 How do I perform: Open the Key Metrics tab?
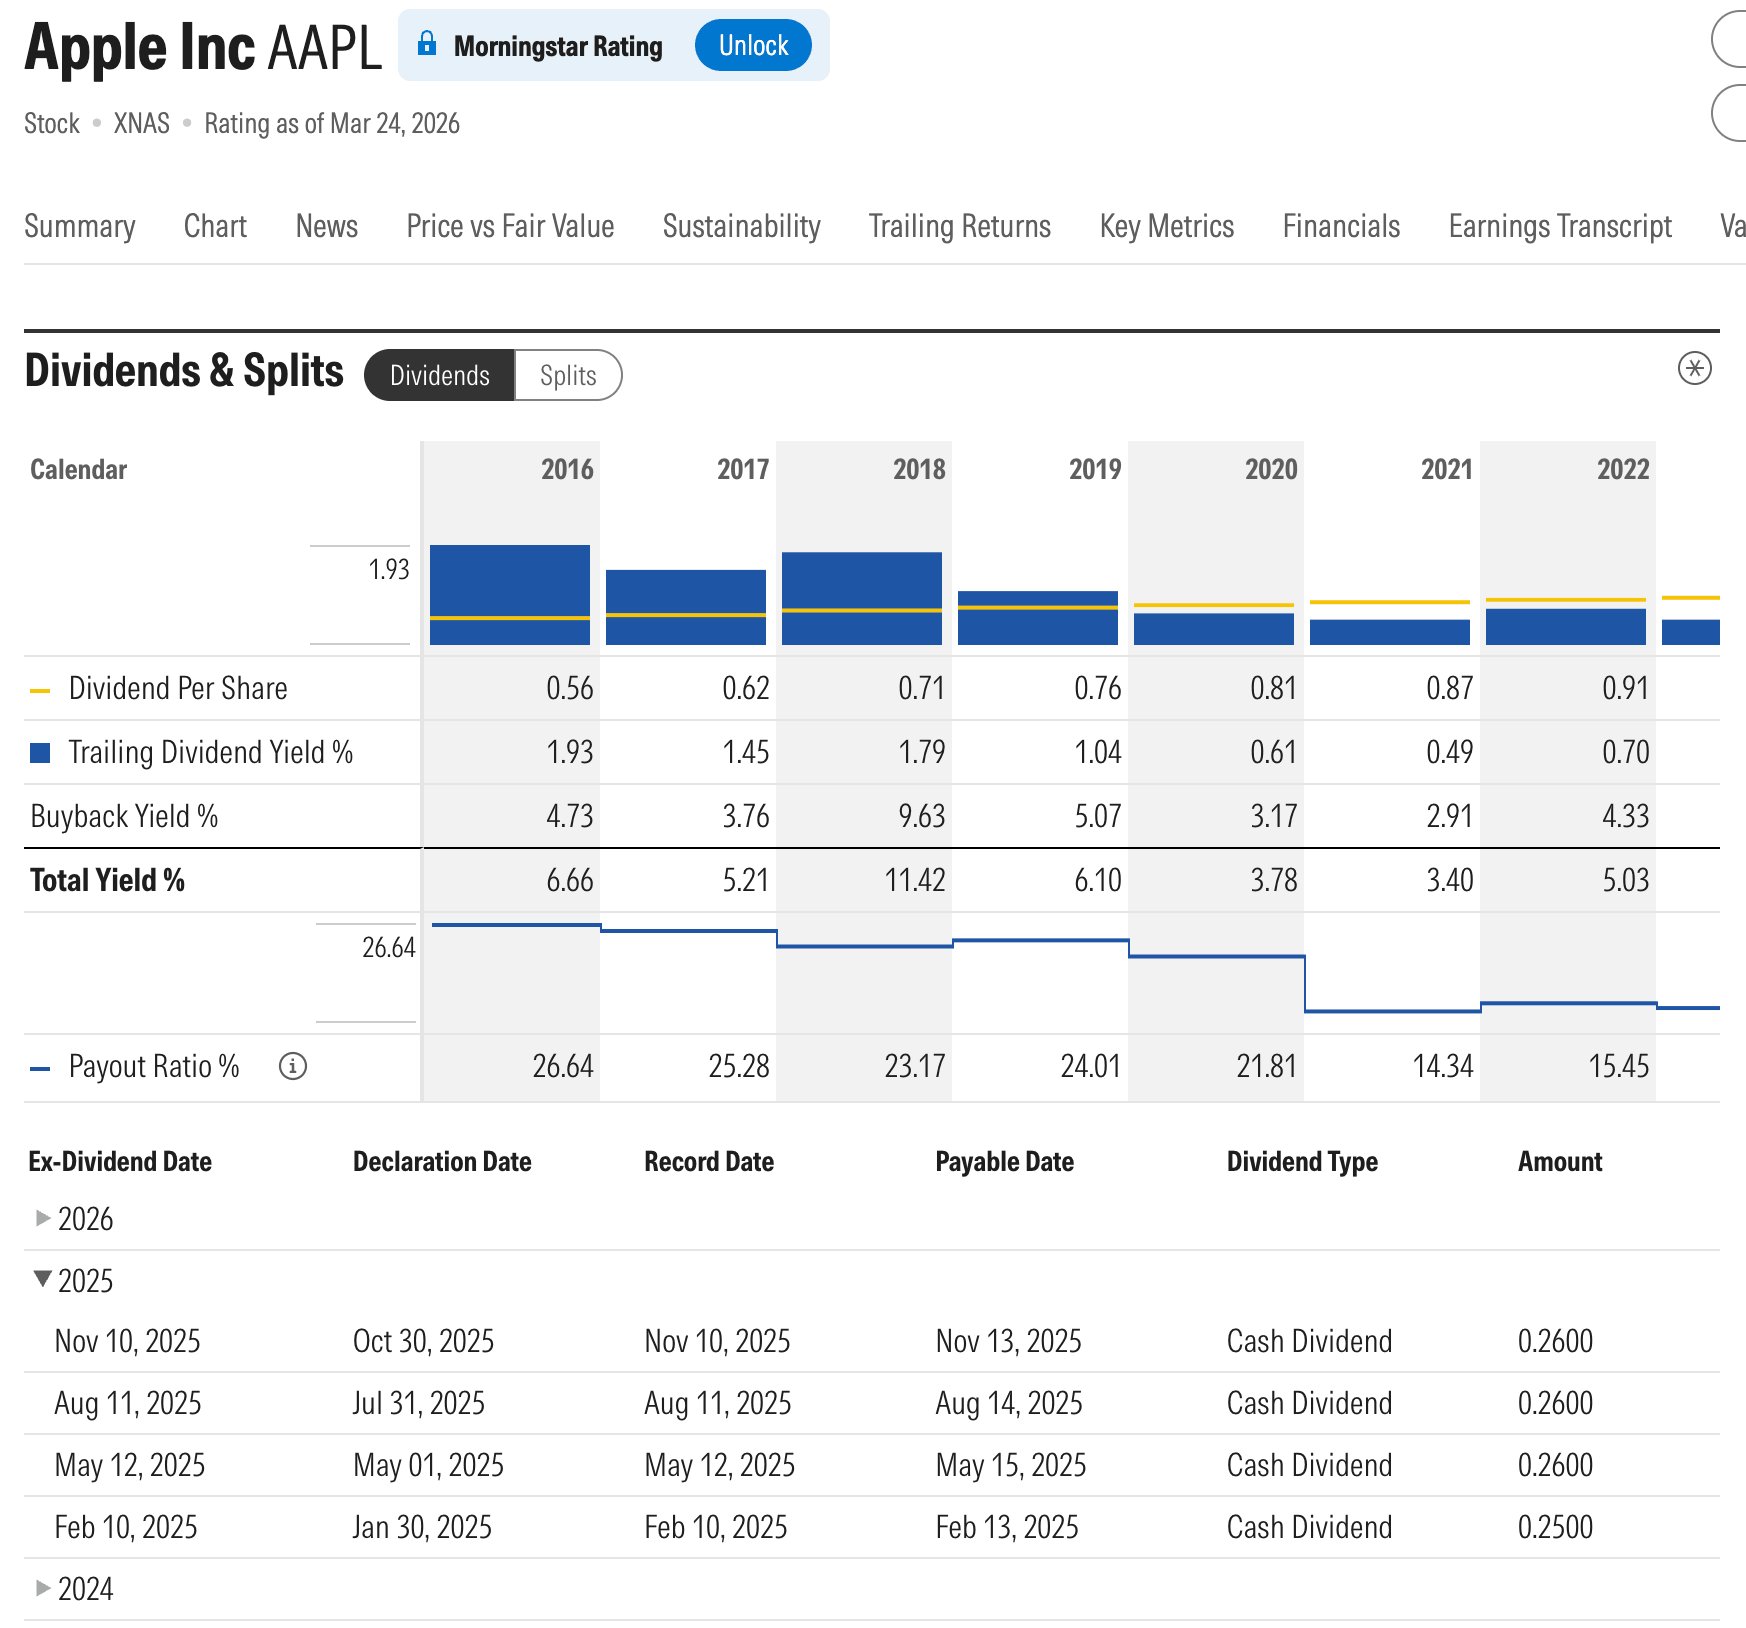point(1166,226)
